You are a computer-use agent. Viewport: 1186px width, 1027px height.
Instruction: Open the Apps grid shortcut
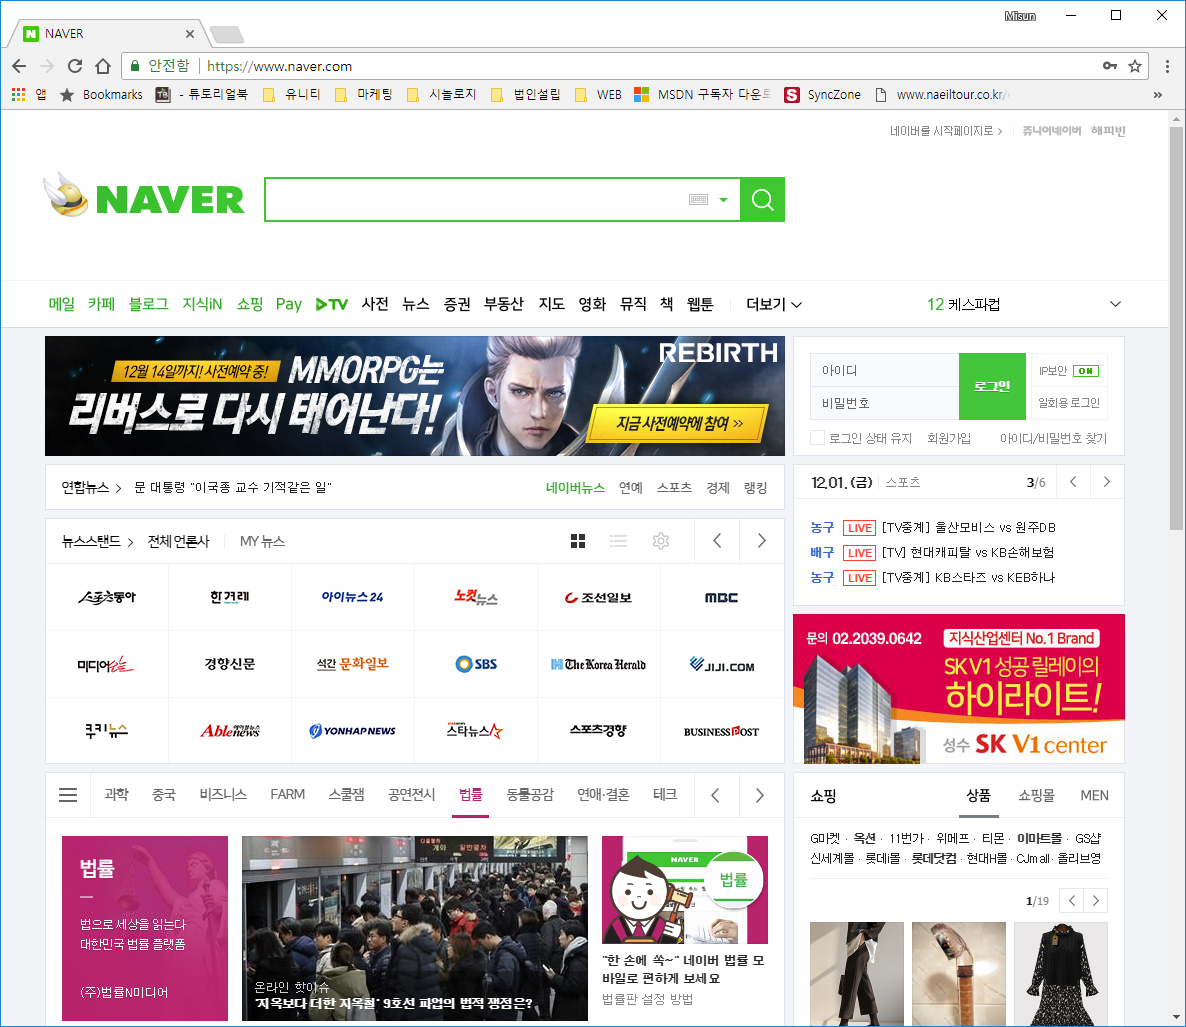tap(19, 95)
